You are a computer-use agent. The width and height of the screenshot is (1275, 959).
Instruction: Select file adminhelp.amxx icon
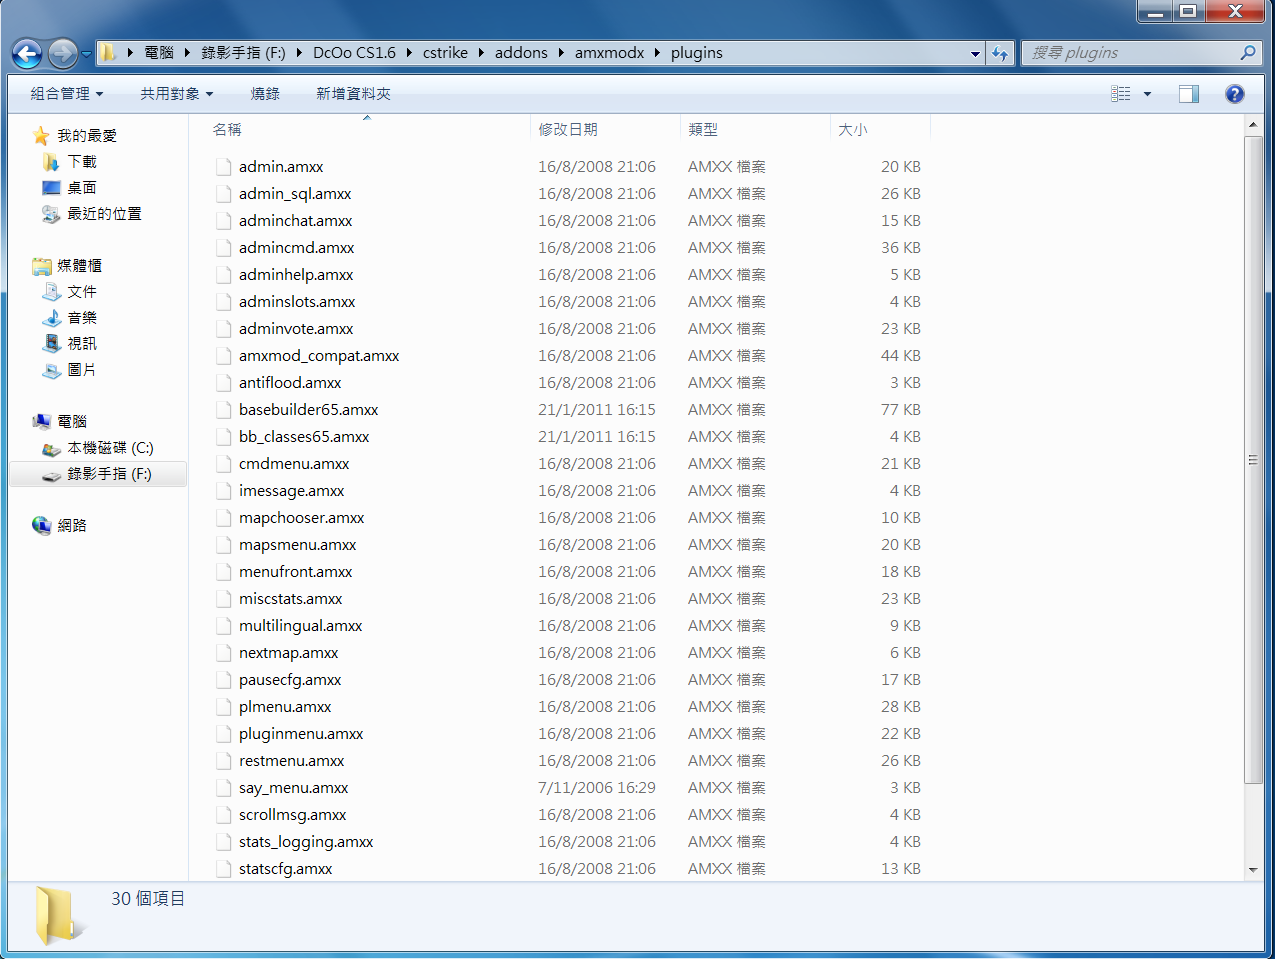pyautogui.click(x=224, y=275)
